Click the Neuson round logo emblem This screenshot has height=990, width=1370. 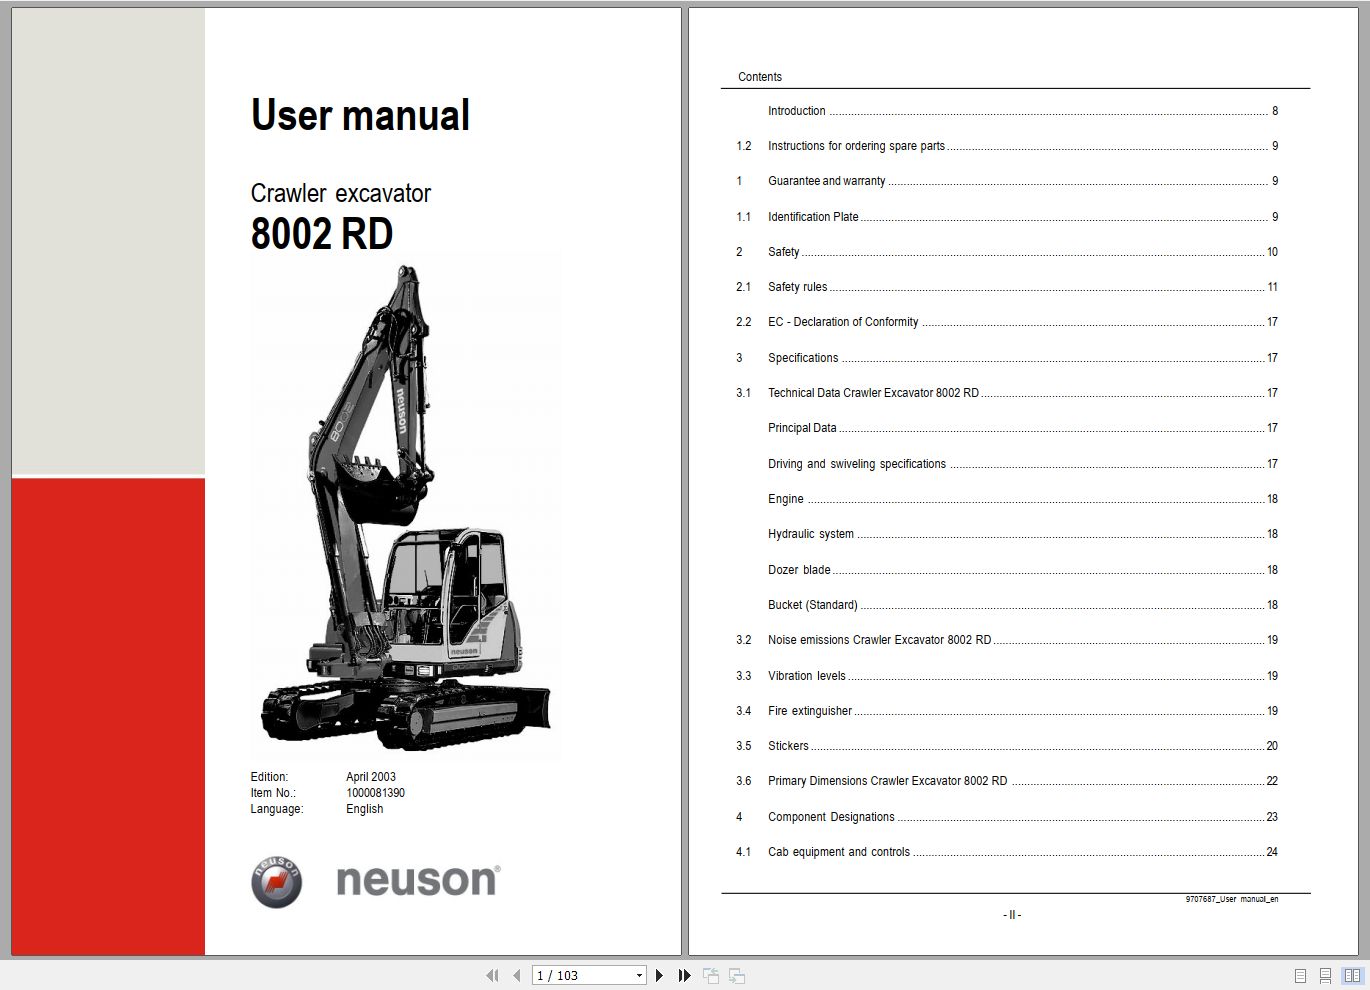pos(277,882)
